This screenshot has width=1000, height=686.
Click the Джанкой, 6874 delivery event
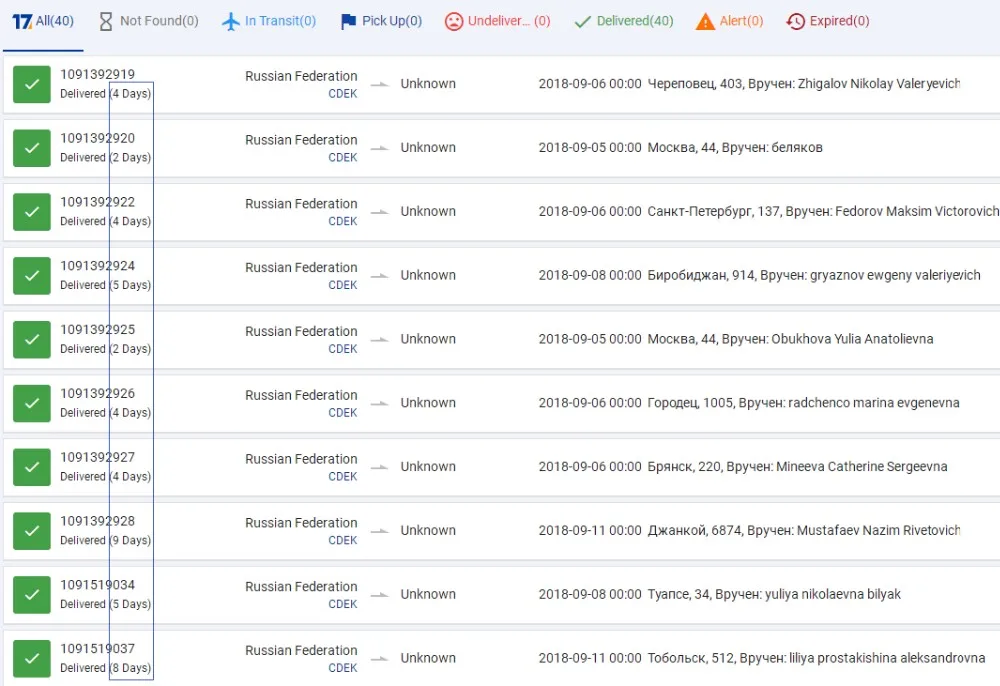pyautogui.click(x=804, y=530)
